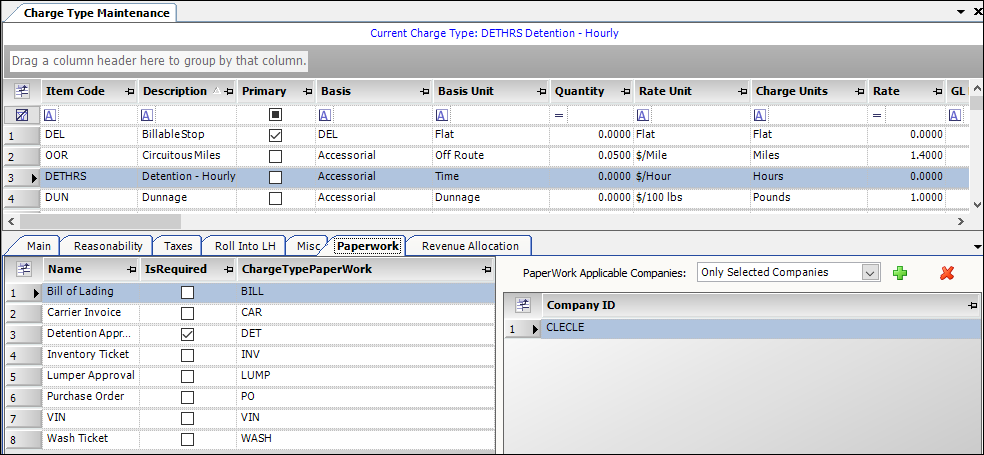The width and height of the screenshot is (984, 455).
Task: Click the Quantity filter operator equals sign
Action: [559, 115]
